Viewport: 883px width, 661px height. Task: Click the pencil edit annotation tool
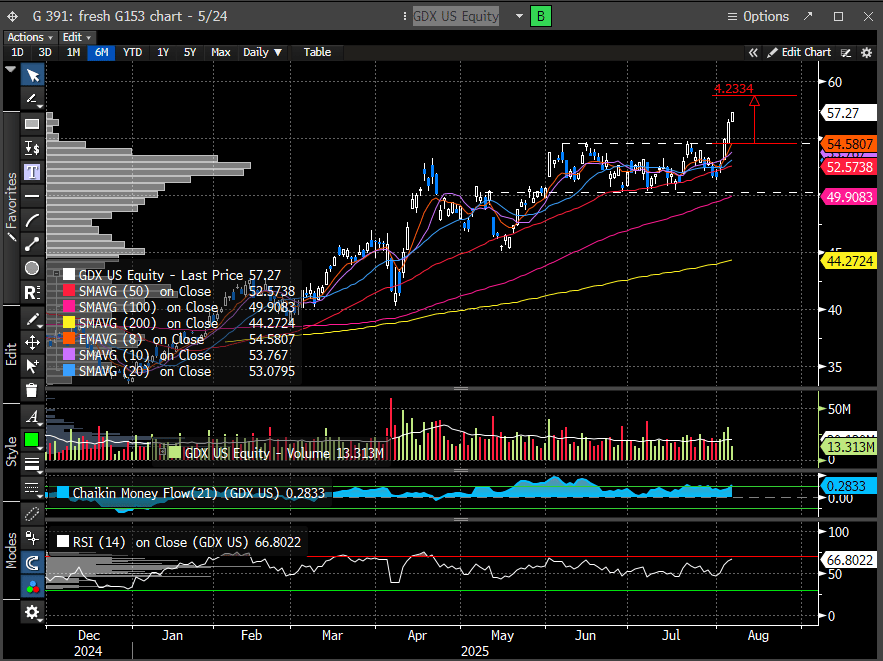click(33, 319)
